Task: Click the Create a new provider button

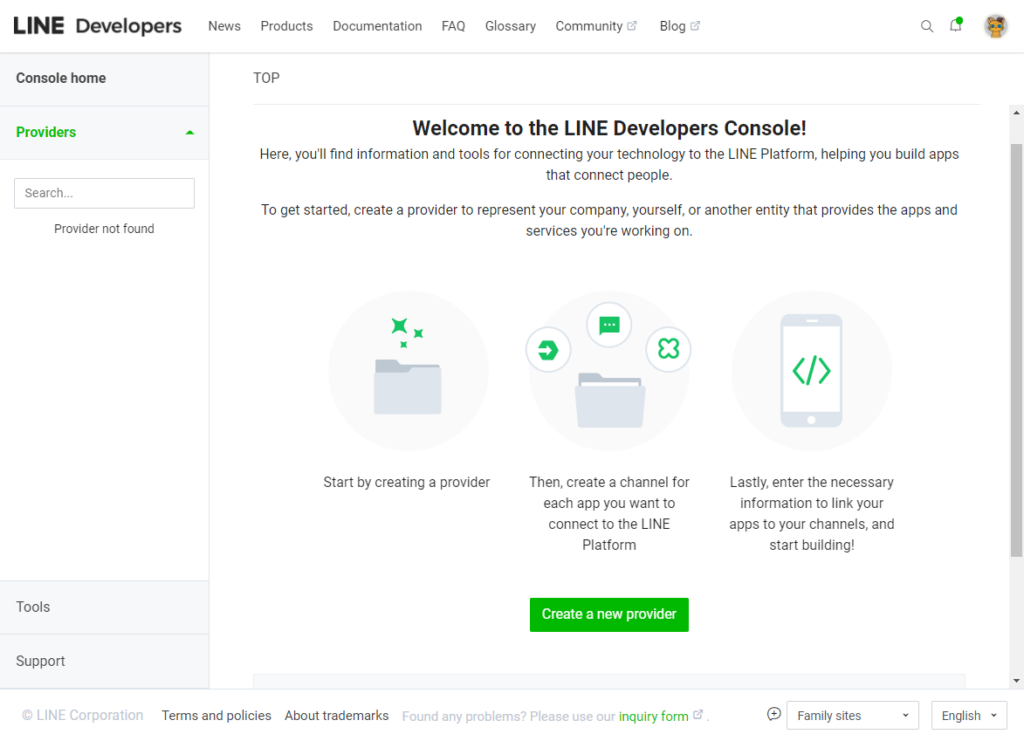Action: click(x=609, y=614)
